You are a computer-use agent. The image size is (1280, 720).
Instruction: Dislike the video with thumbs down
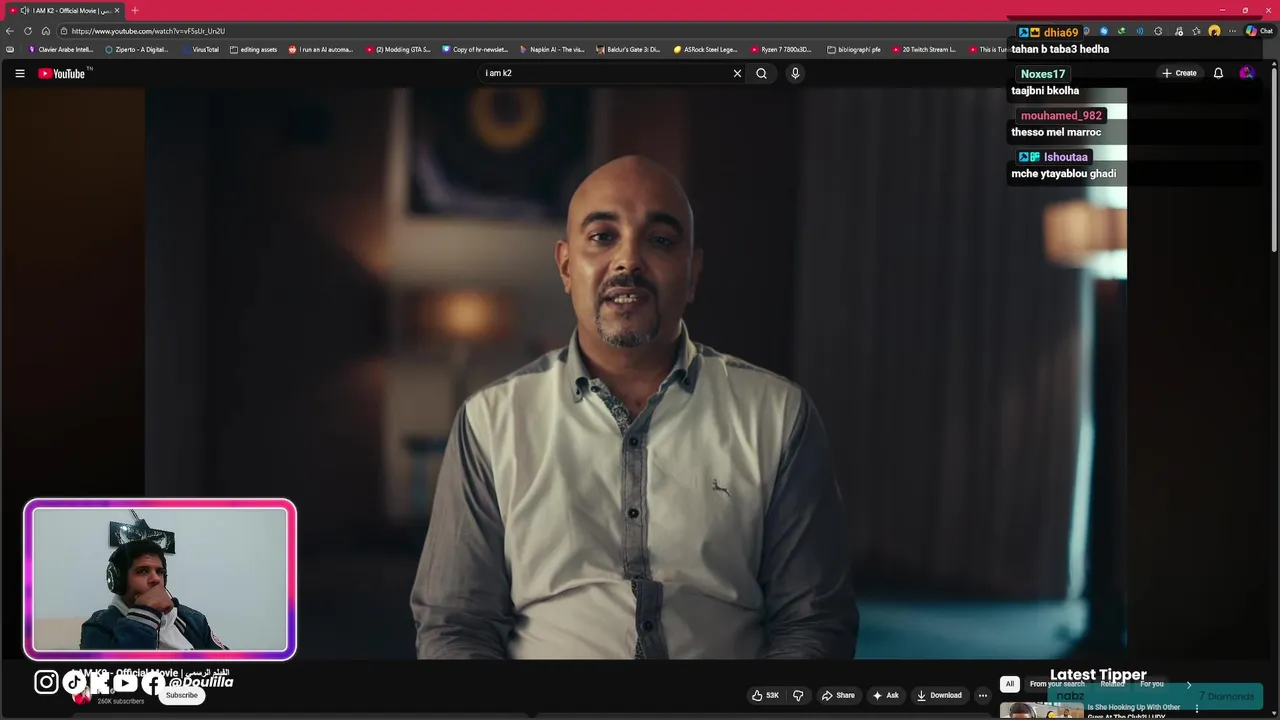click(798, 695)
